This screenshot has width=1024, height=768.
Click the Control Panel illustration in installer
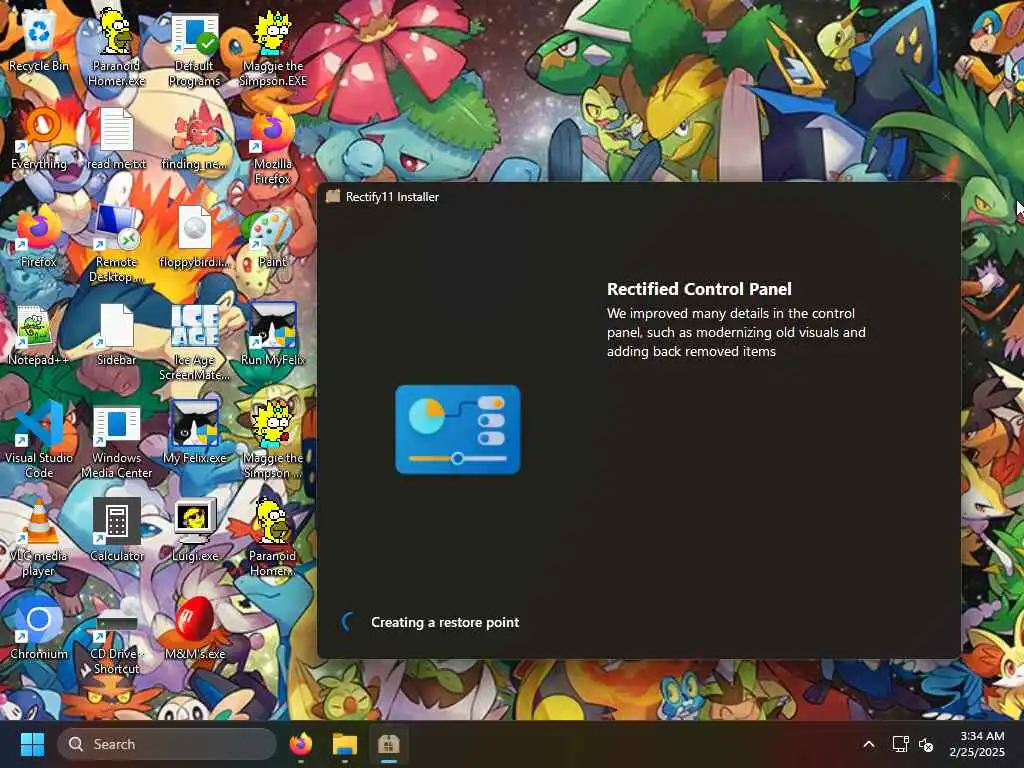pyautogui.click(x=458, y=430)
